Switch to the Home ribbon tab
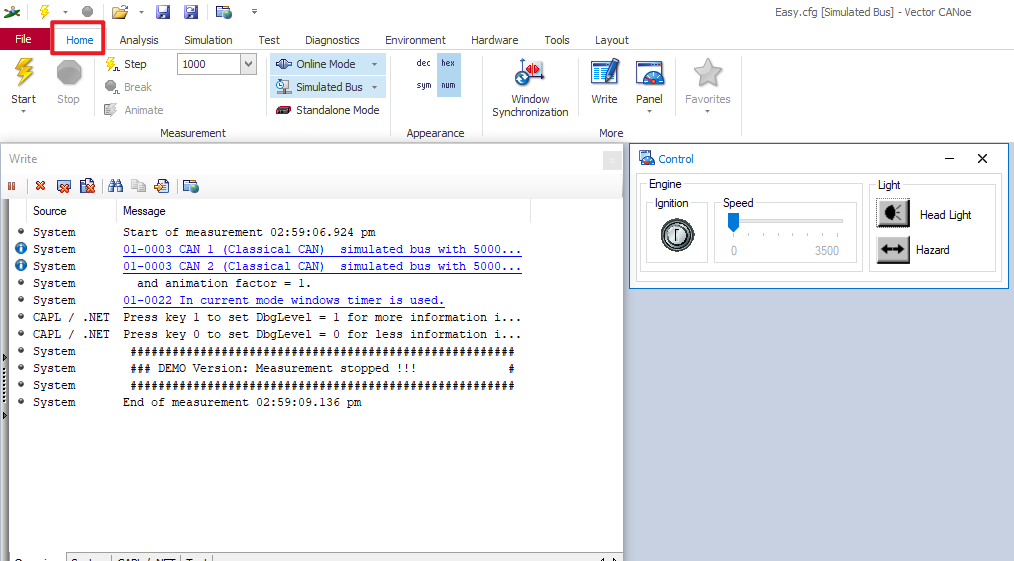The width and height of the screenshot is (1014, 561). tap(80, 40)
